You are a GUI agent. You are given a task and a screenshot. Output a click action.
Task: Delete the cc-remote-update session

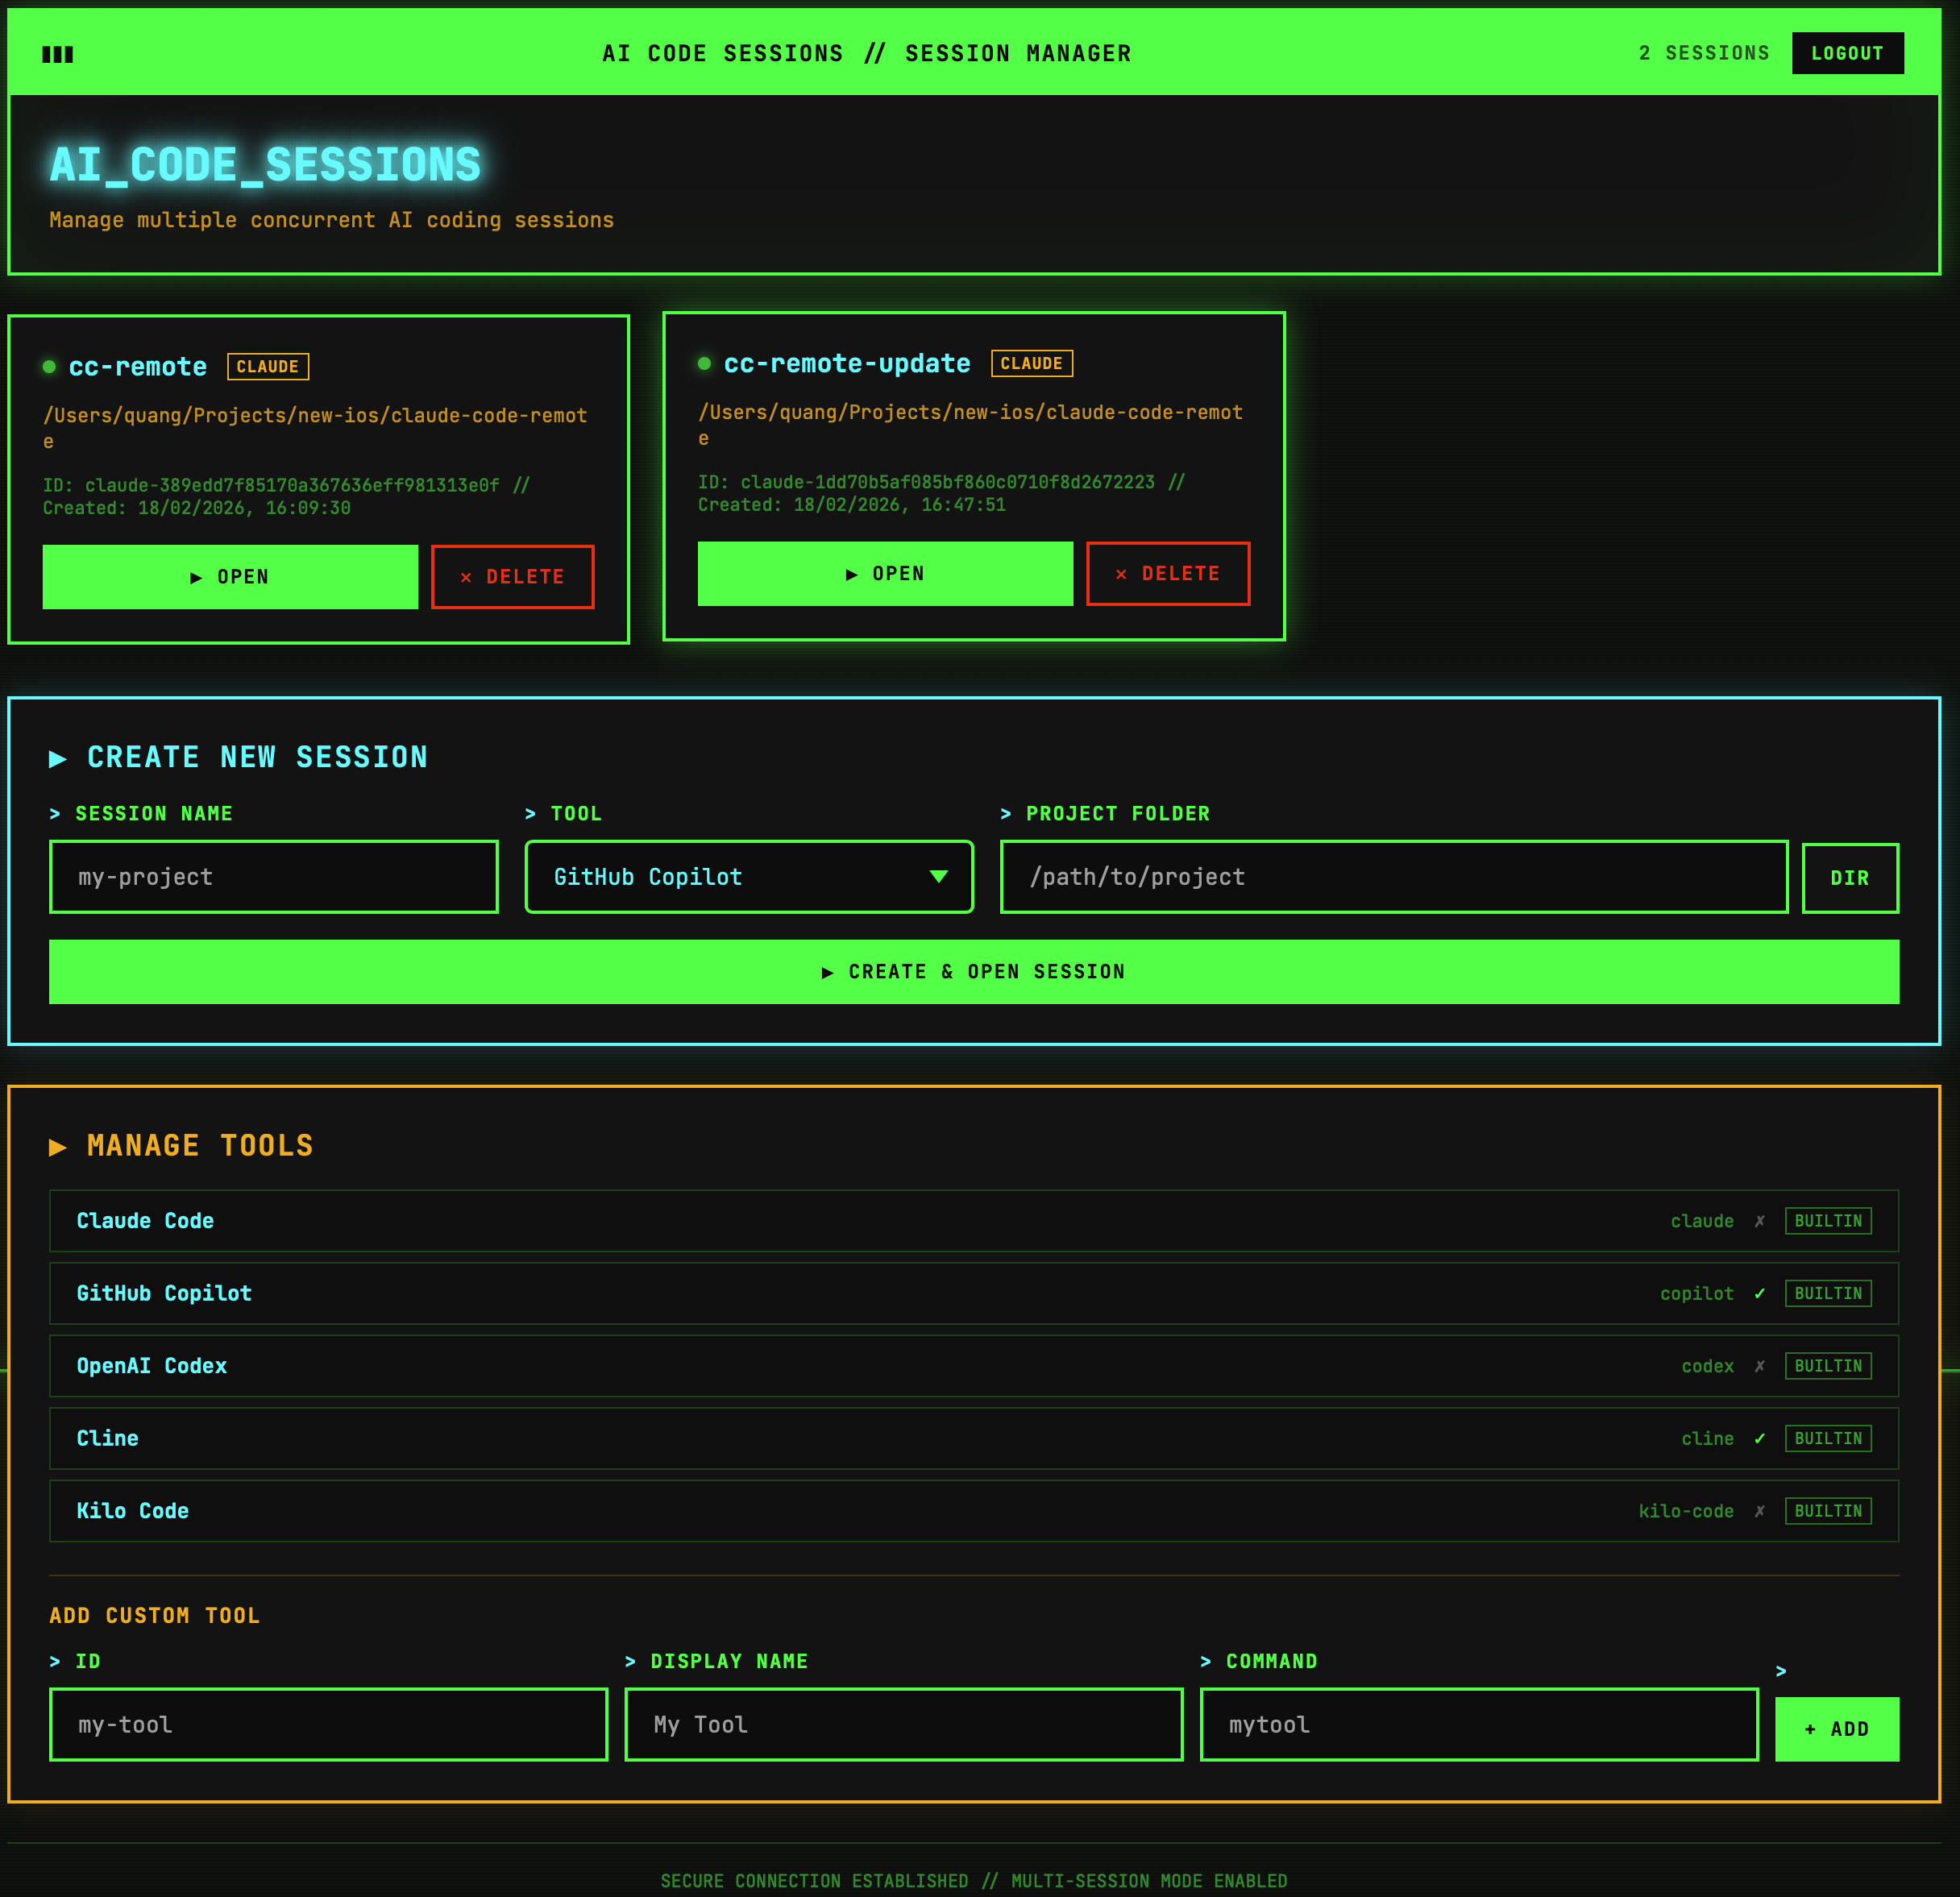[x=1168, y=574]
